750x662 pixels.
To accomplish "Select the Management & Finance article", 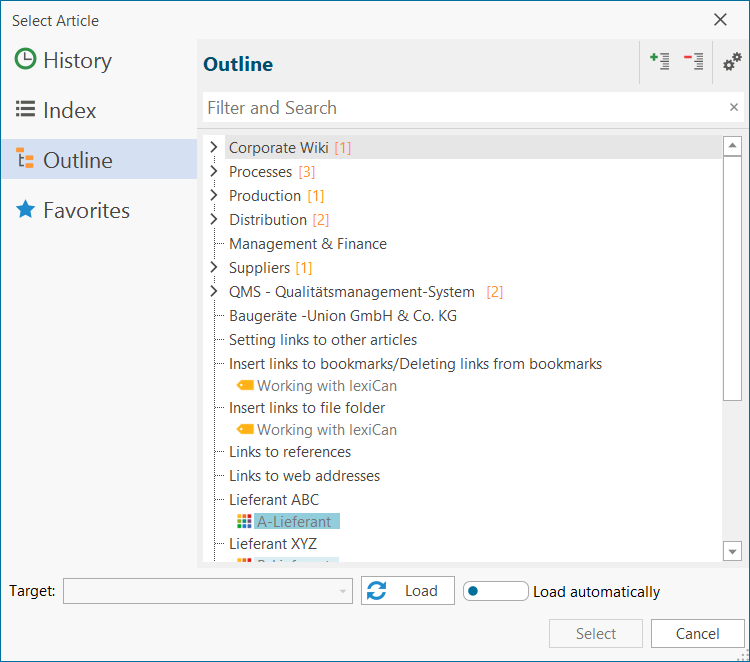I will [x=307, y=244].
